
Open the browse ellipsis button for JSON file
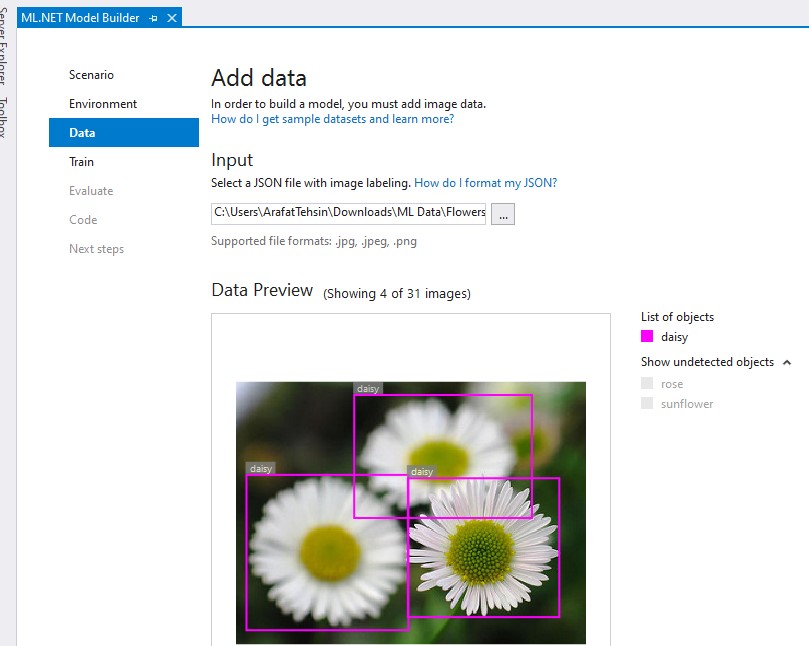(x=503, y=213)
